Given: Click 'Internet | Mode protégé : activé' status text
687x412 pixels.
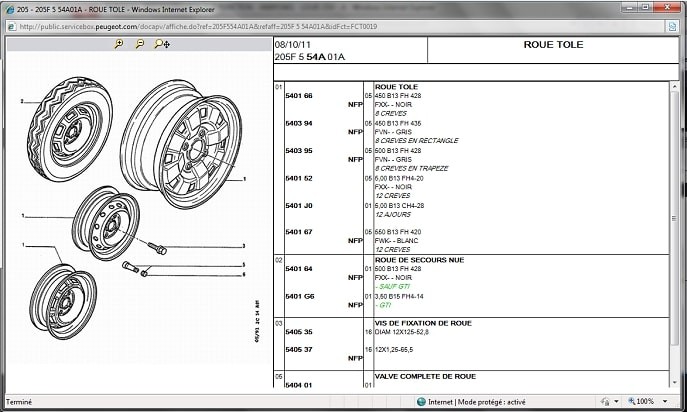Looking at the screenshot, I should coord(477,401).
